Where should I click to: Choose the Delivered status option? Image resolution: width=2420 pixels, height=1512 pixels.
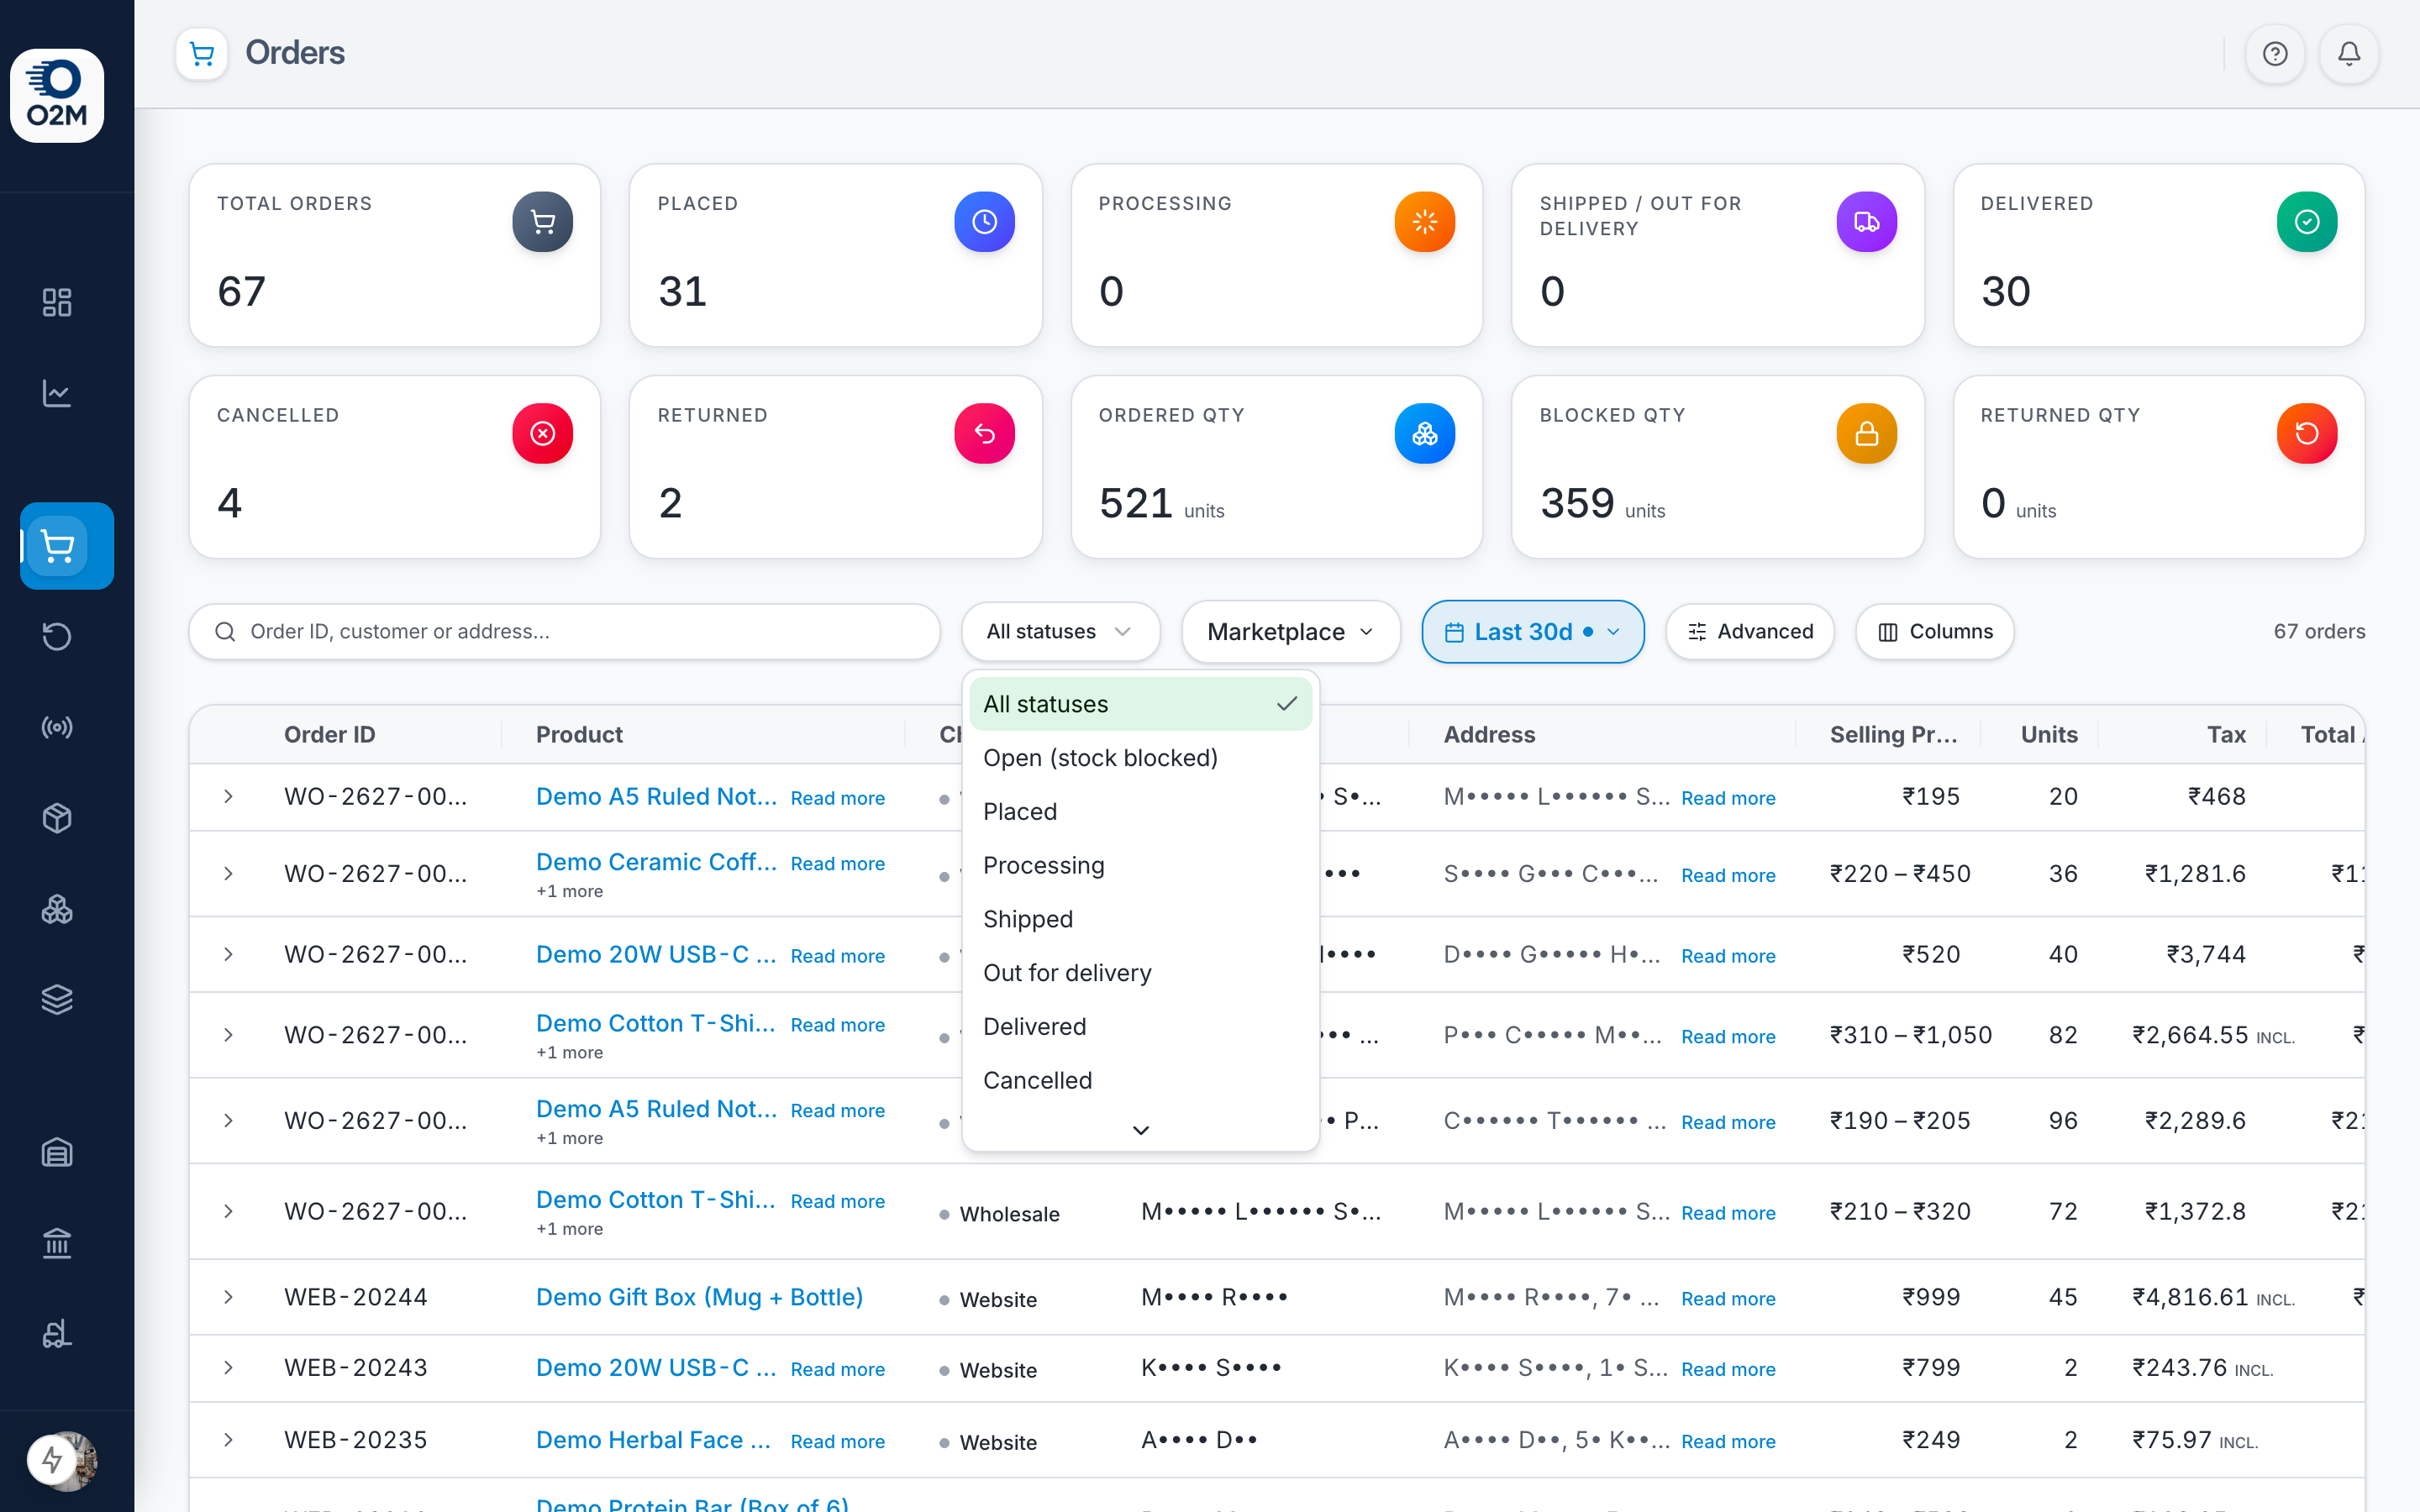point(1141,1027)
